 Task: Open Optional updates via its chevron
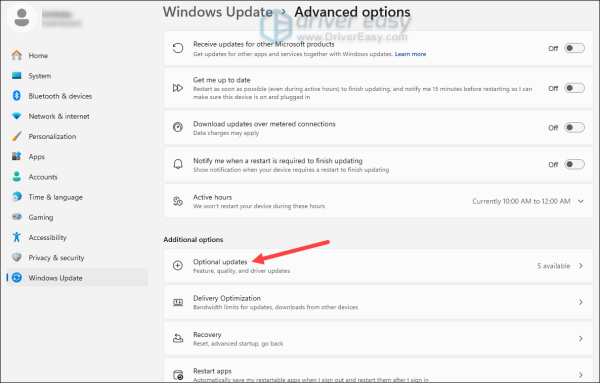point(580,266)
